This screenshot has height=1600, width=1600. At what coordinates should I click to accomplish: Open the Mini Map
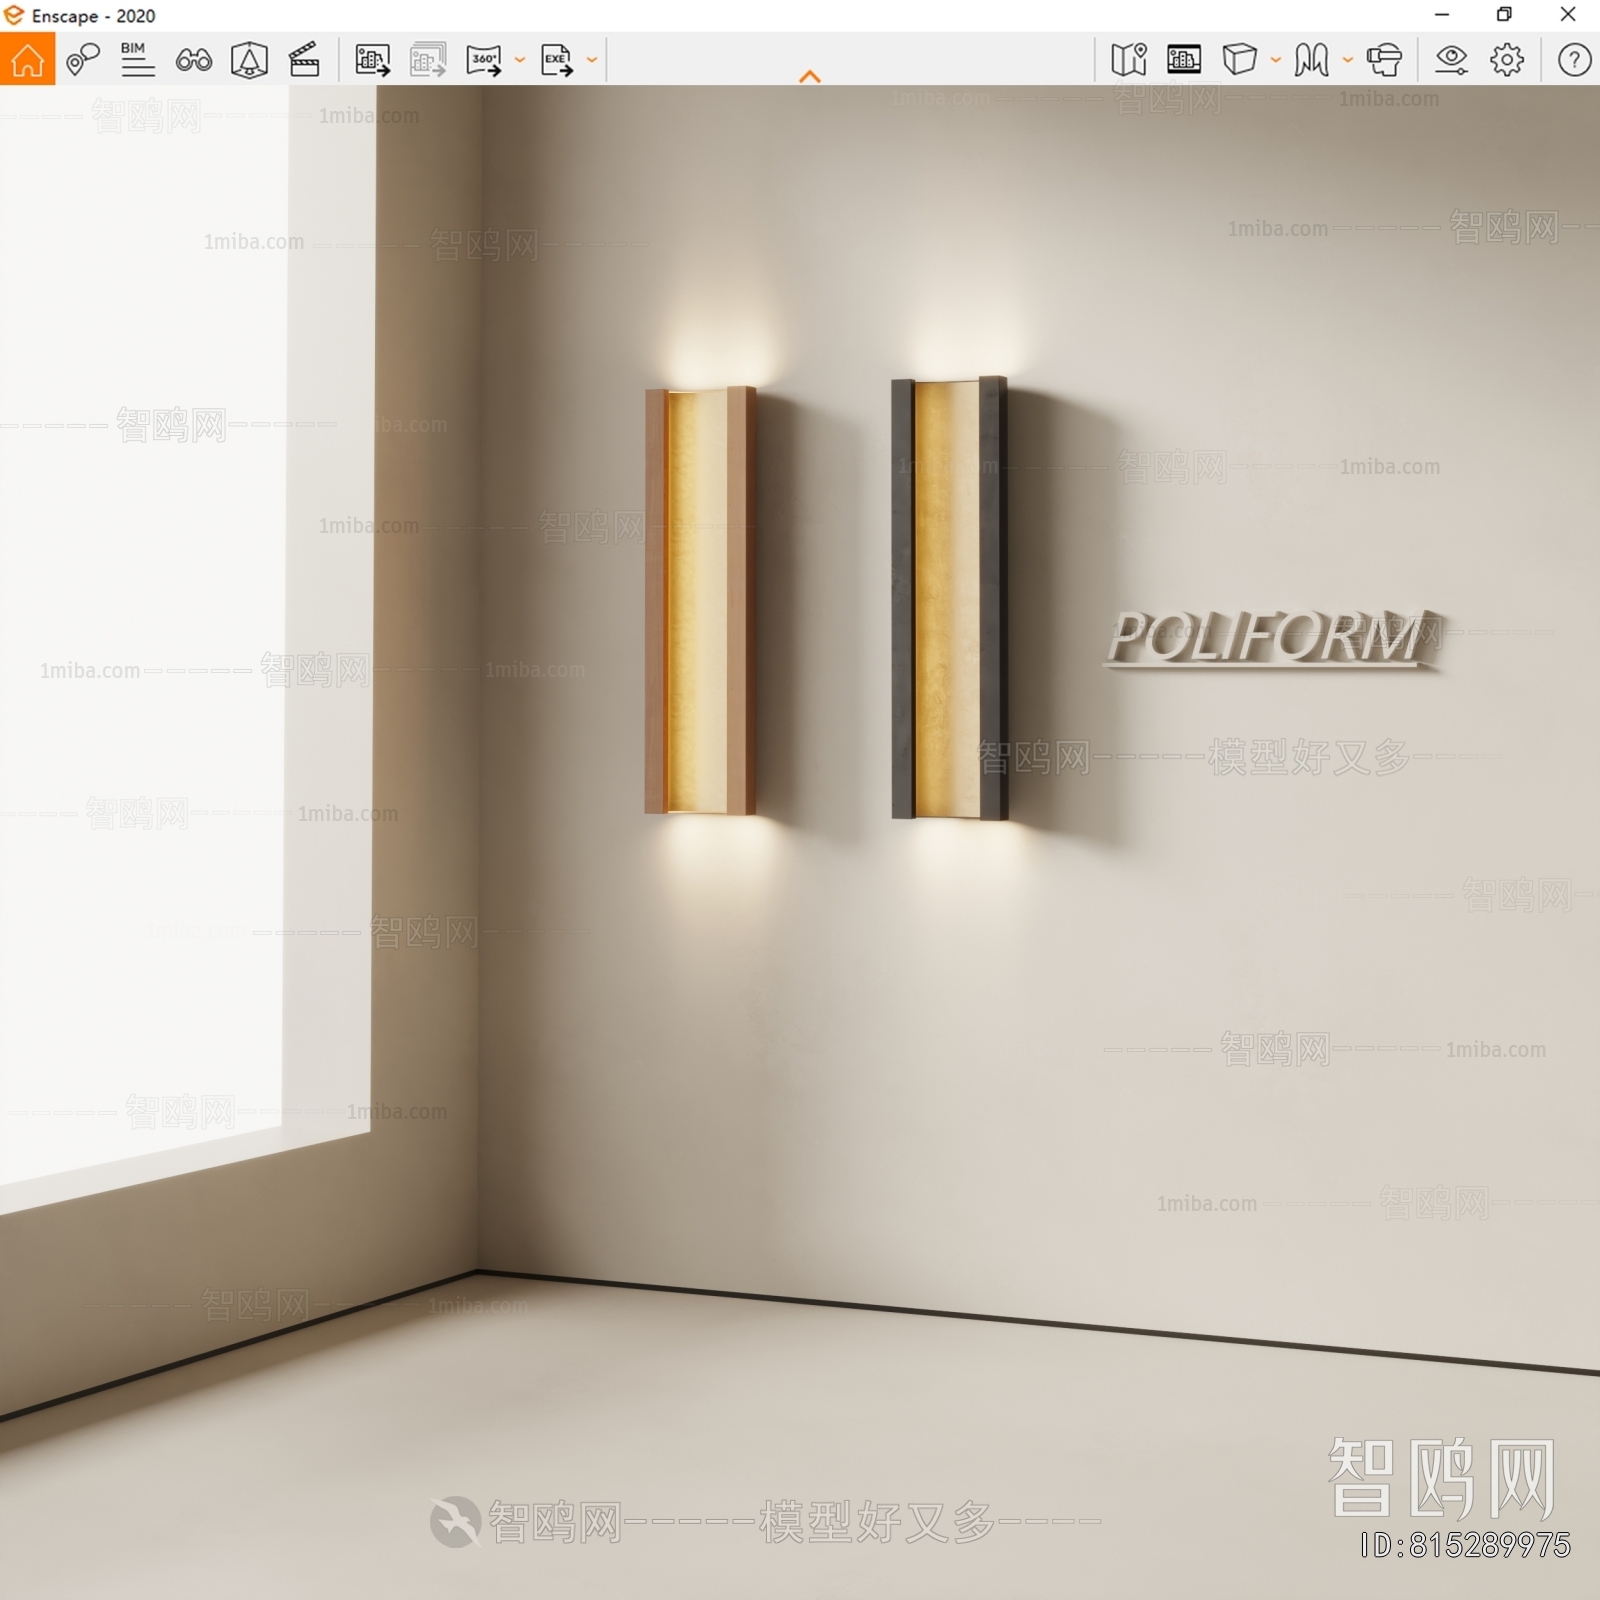(x=1130, y=60)
